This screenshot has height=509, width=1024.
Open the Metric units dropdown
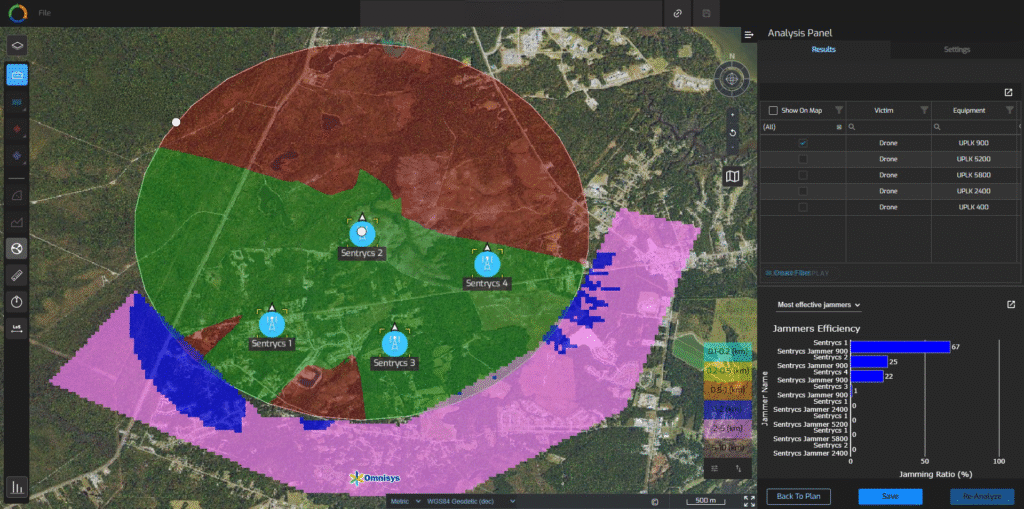[x=404, y=501]
